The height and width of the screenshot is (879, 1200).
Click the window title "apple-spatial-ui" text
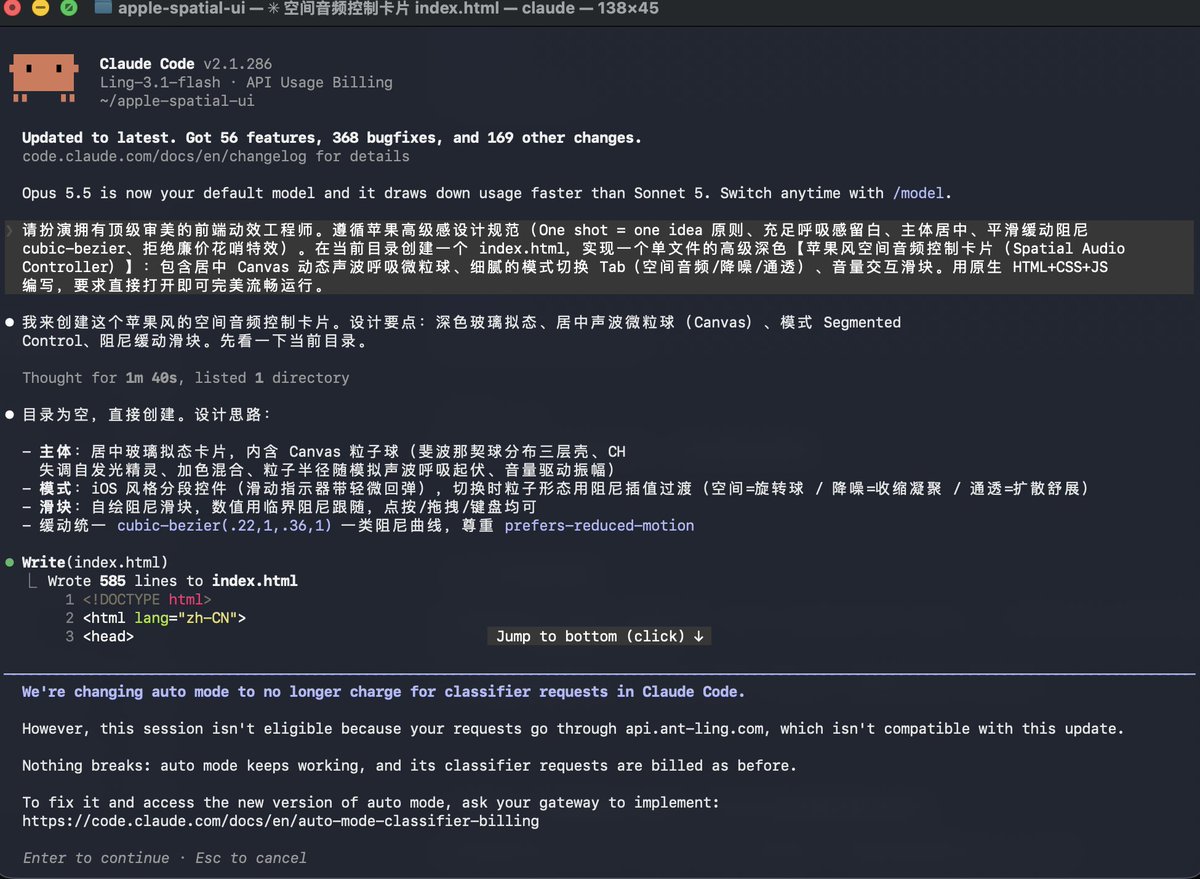(184, 9)
